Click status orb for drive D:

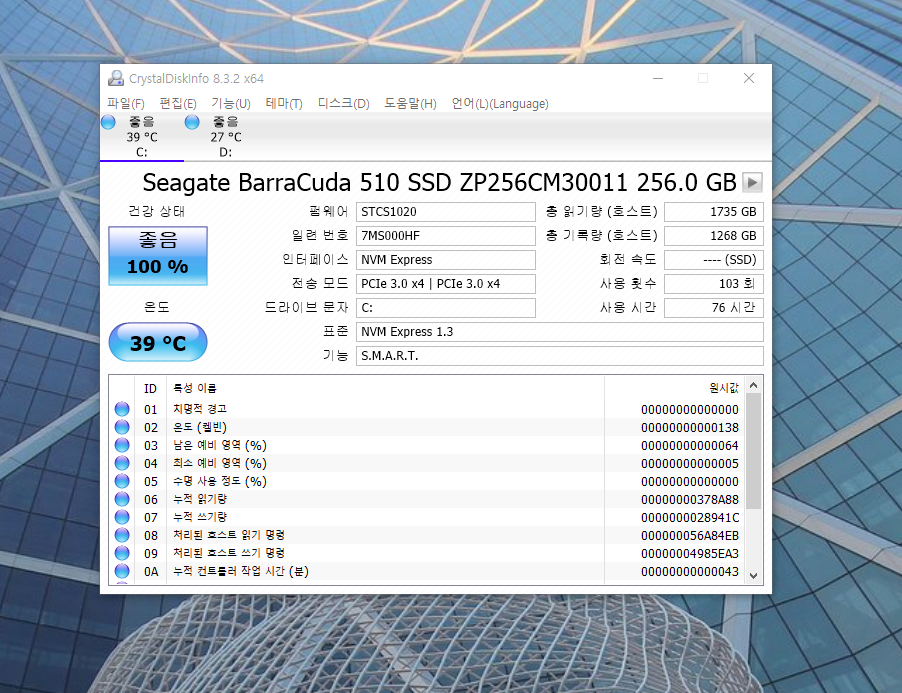[x=192, y=122]
